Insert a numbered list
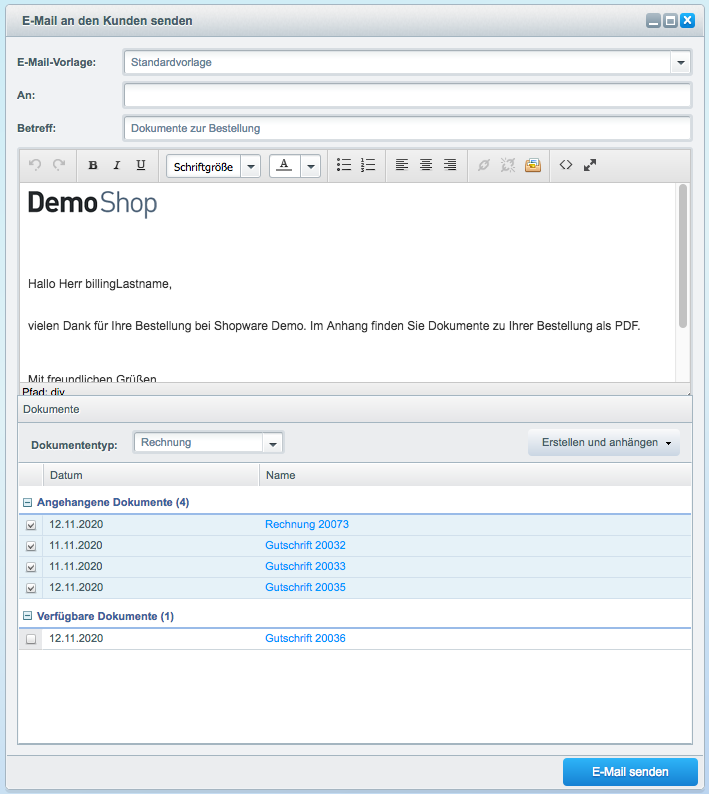Viewport: 709px width, 794px height. (x=368, y=166)
